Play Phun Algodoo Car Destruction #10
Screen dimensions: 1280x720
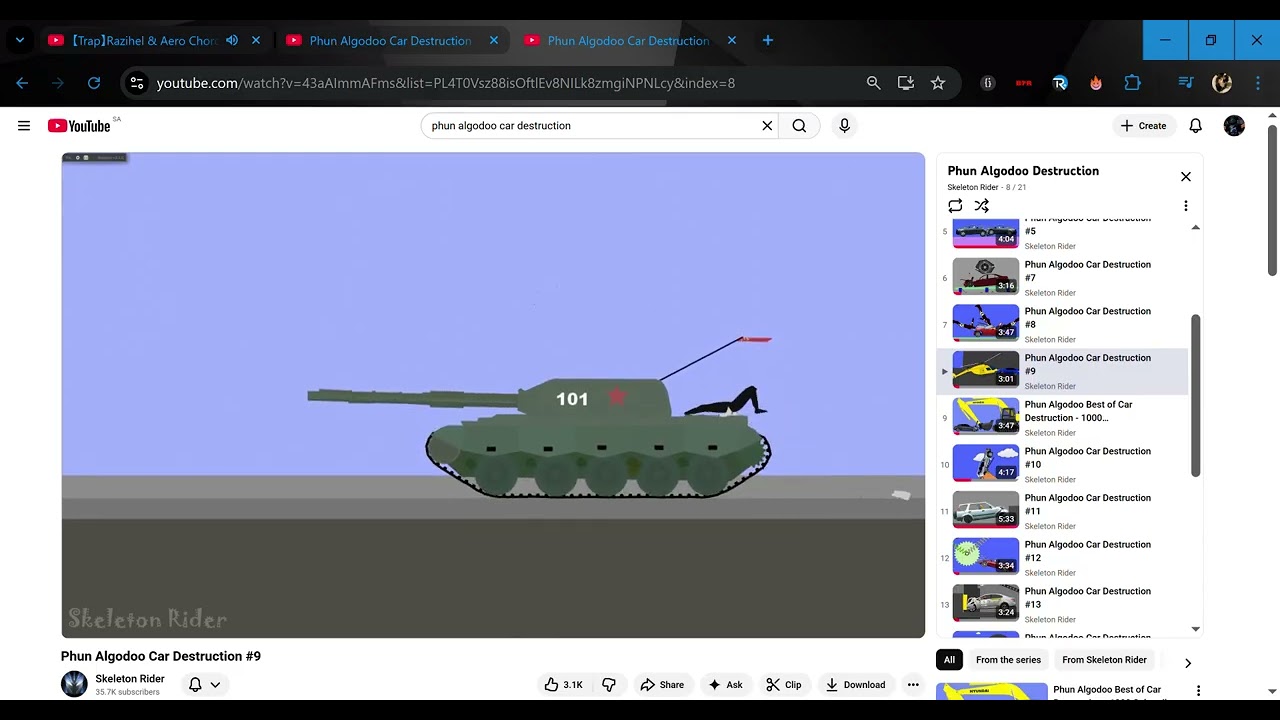pos(1062,464)
